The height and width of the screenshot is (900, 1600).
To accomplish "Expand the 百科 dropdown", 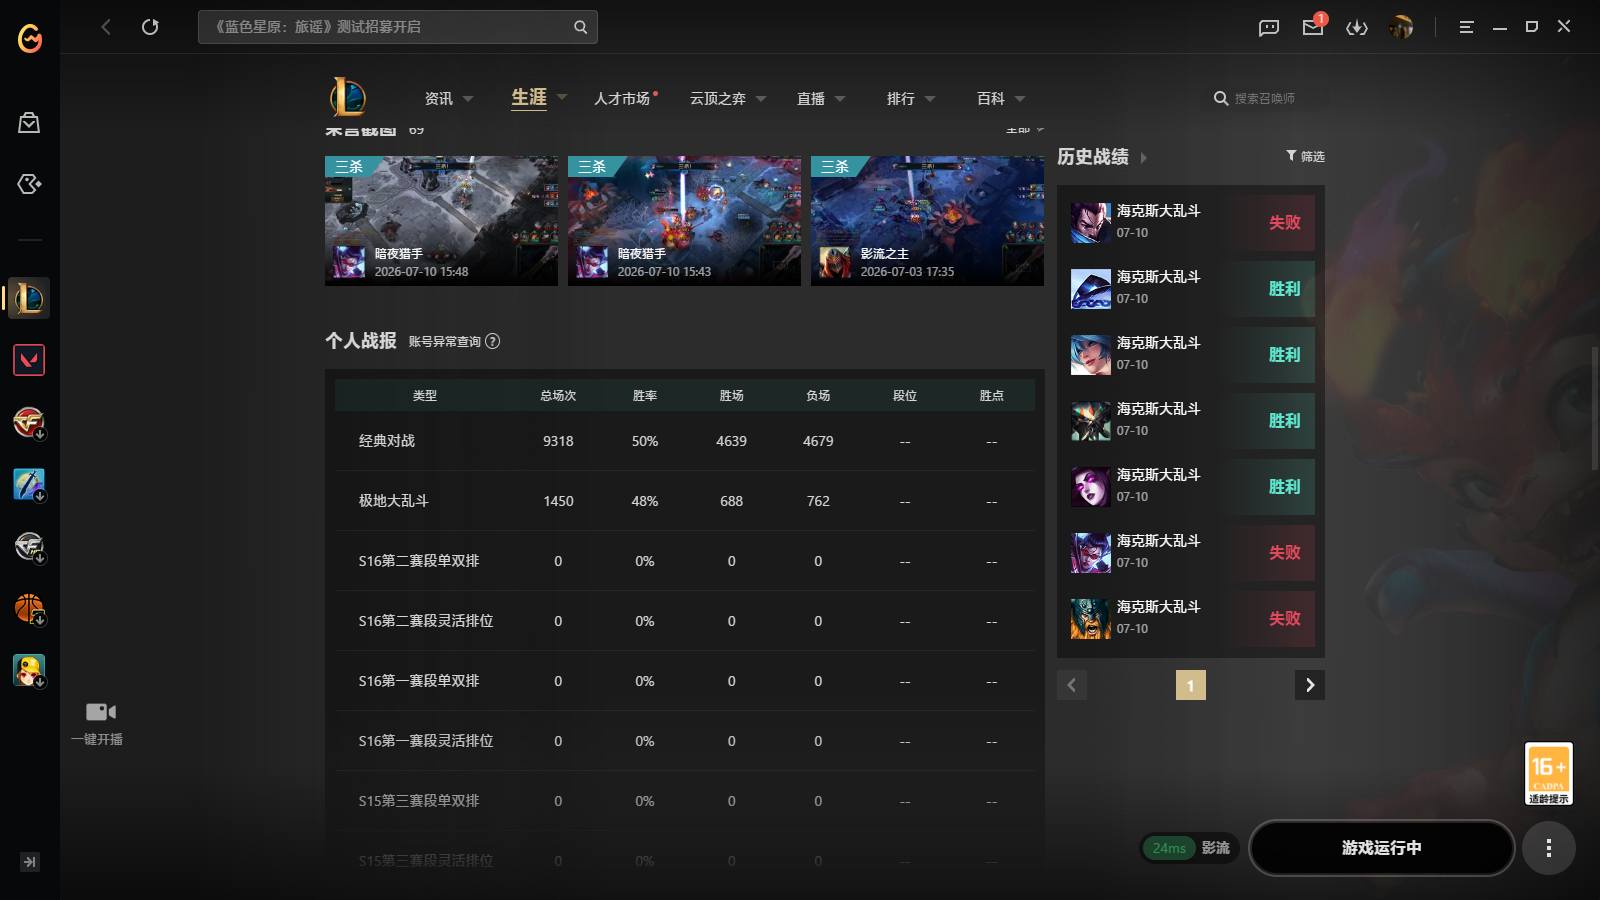I will (1020, 99).
